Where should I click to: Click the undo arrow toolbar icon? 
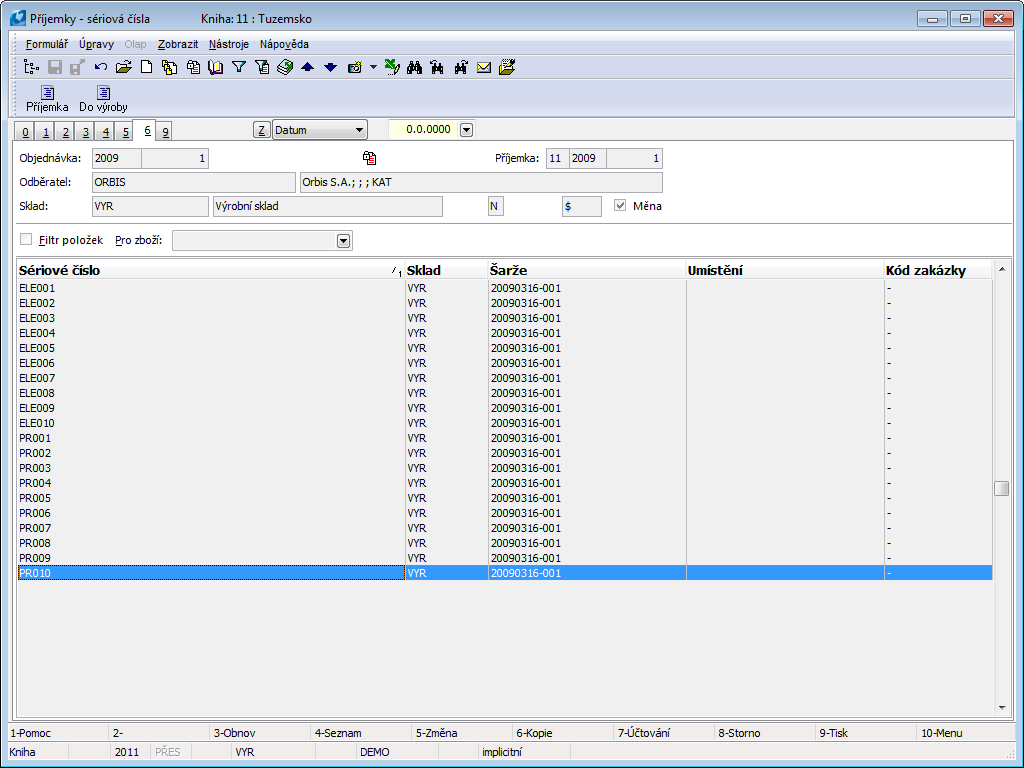[101, 67]
